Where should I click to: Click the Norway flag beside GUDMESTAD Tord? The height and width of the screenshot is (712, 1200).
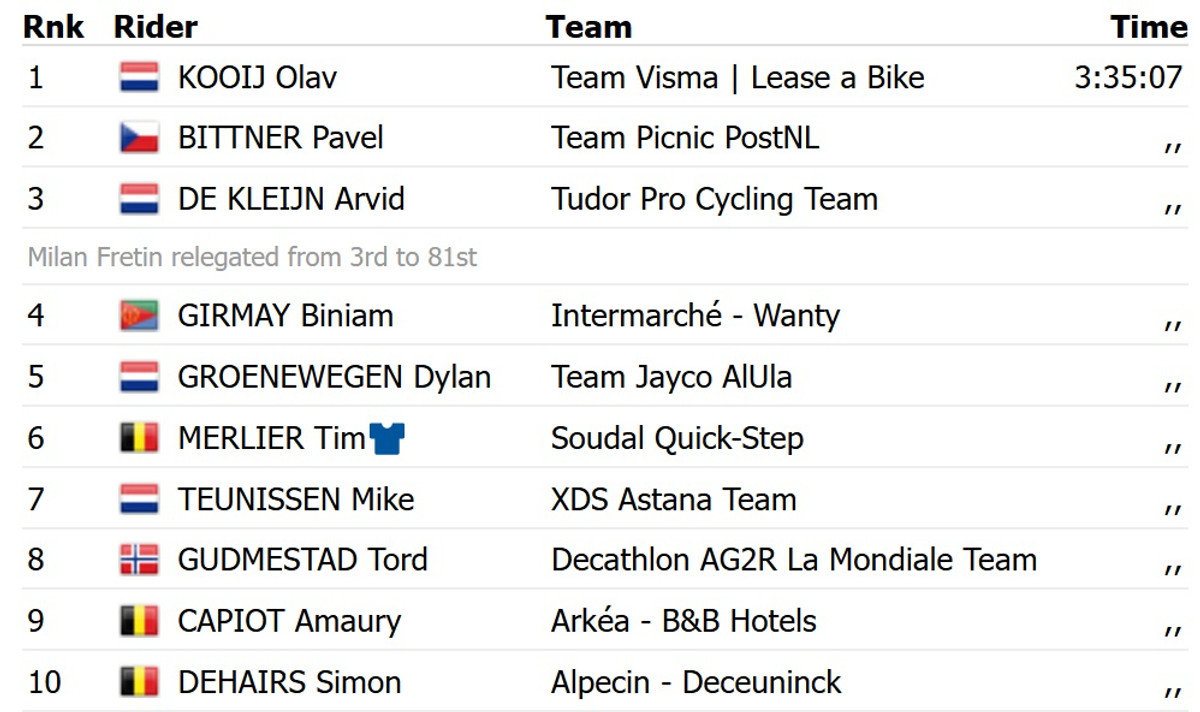[139, 560]
